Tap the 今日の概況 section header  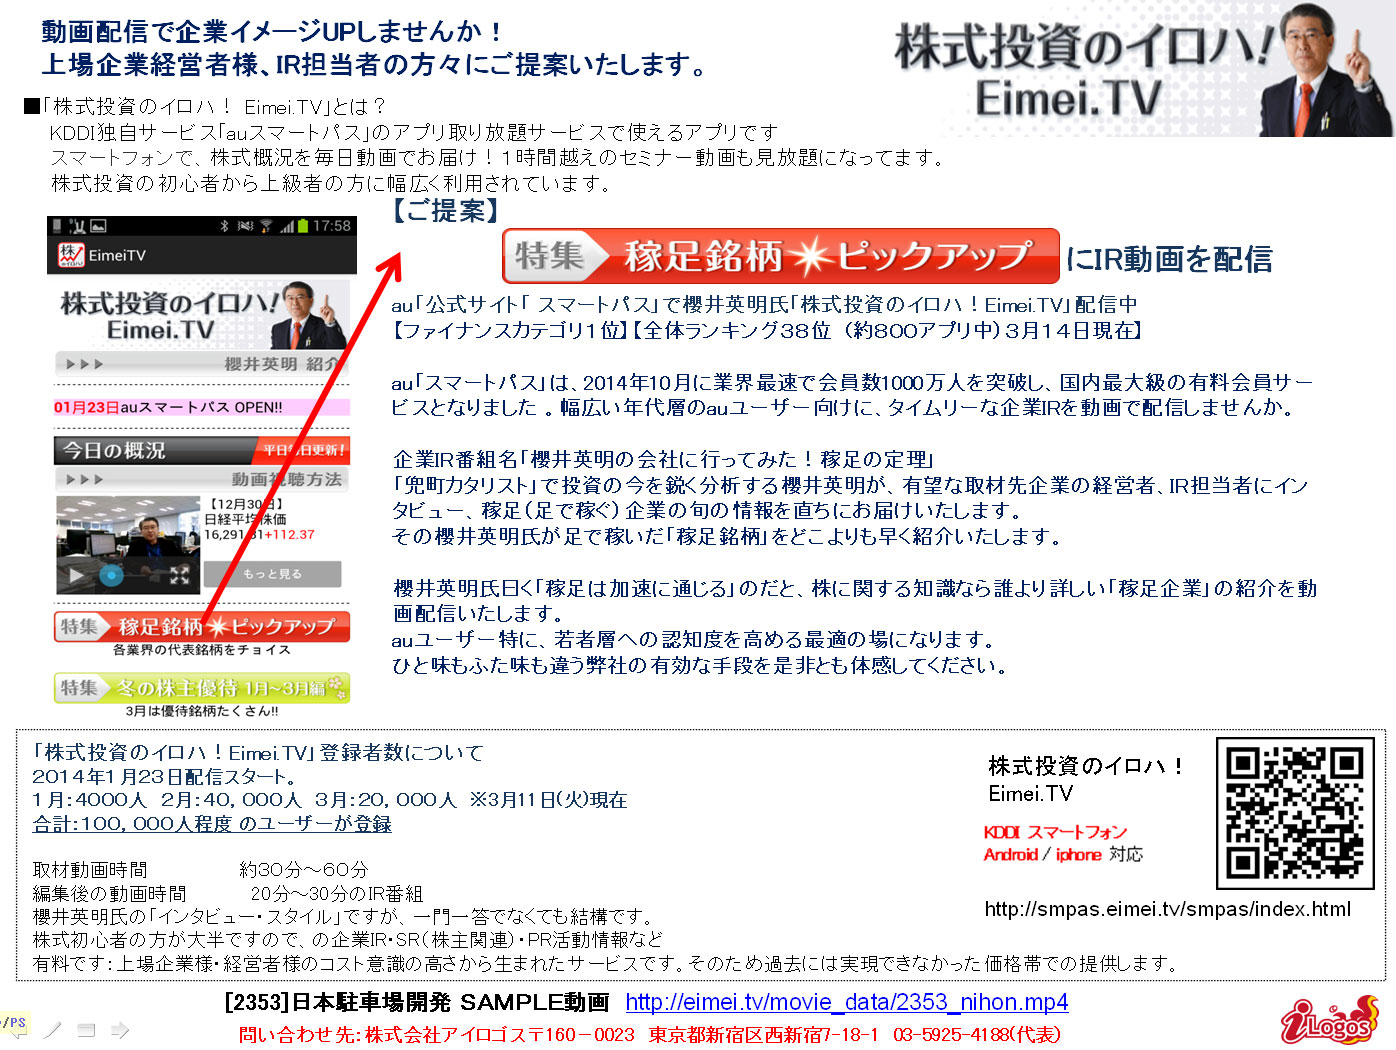[202, 450]
